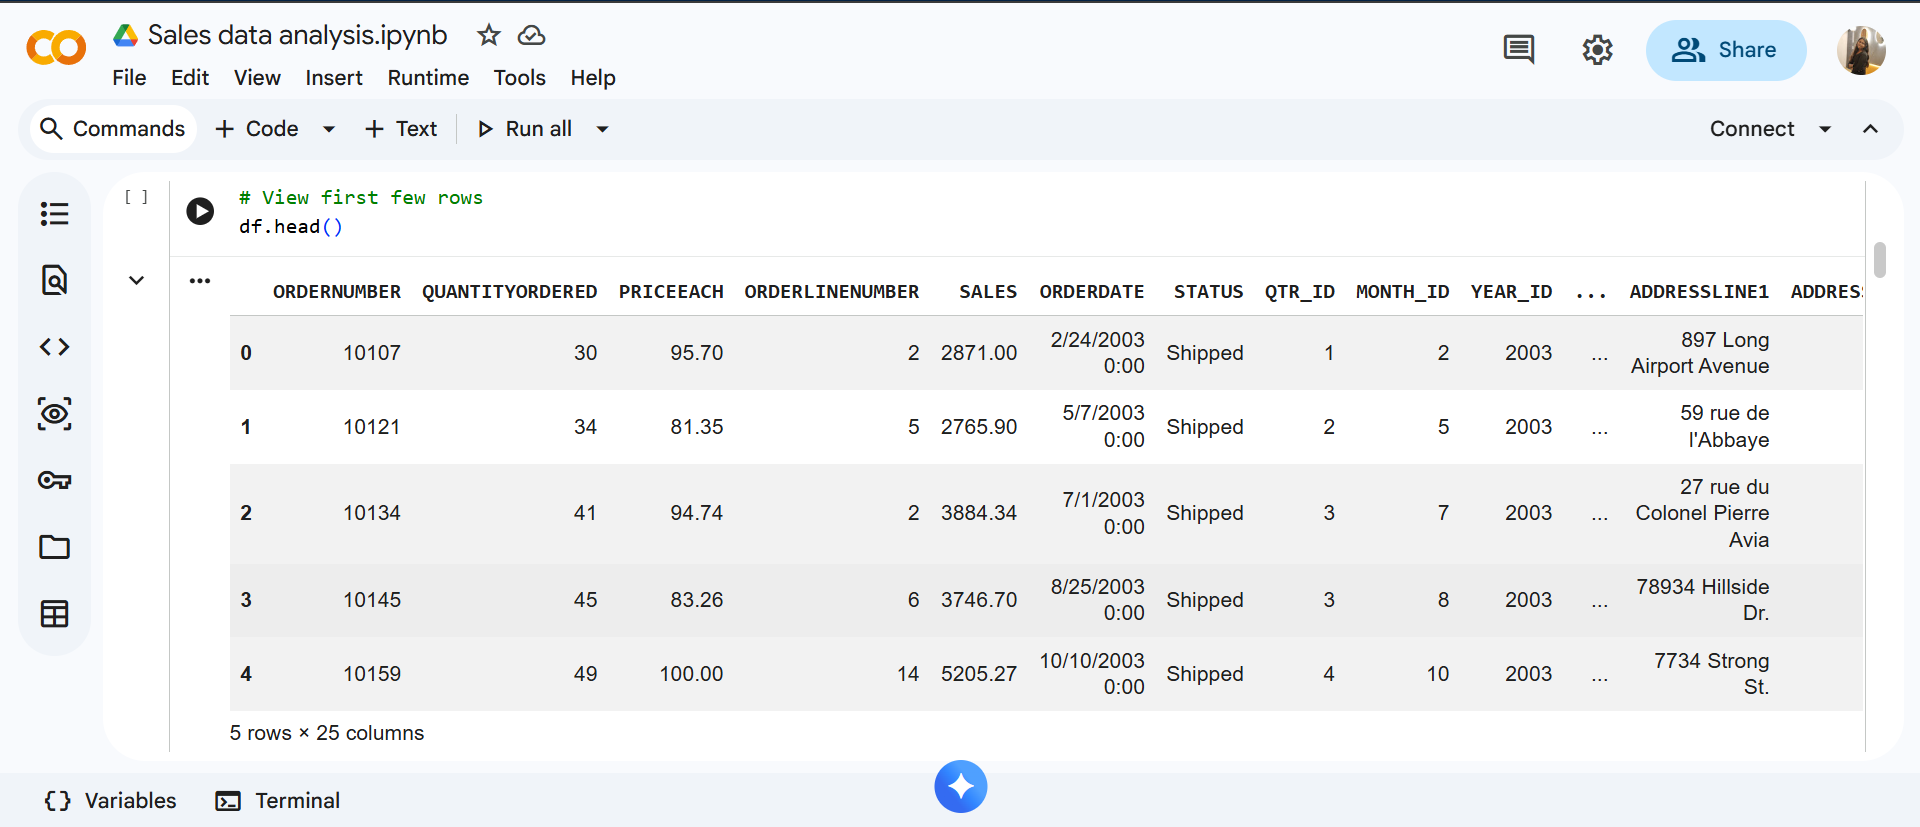This screenshot has height=827, width=1920.
Task: Open the Runtime menu
Action: 428,78
